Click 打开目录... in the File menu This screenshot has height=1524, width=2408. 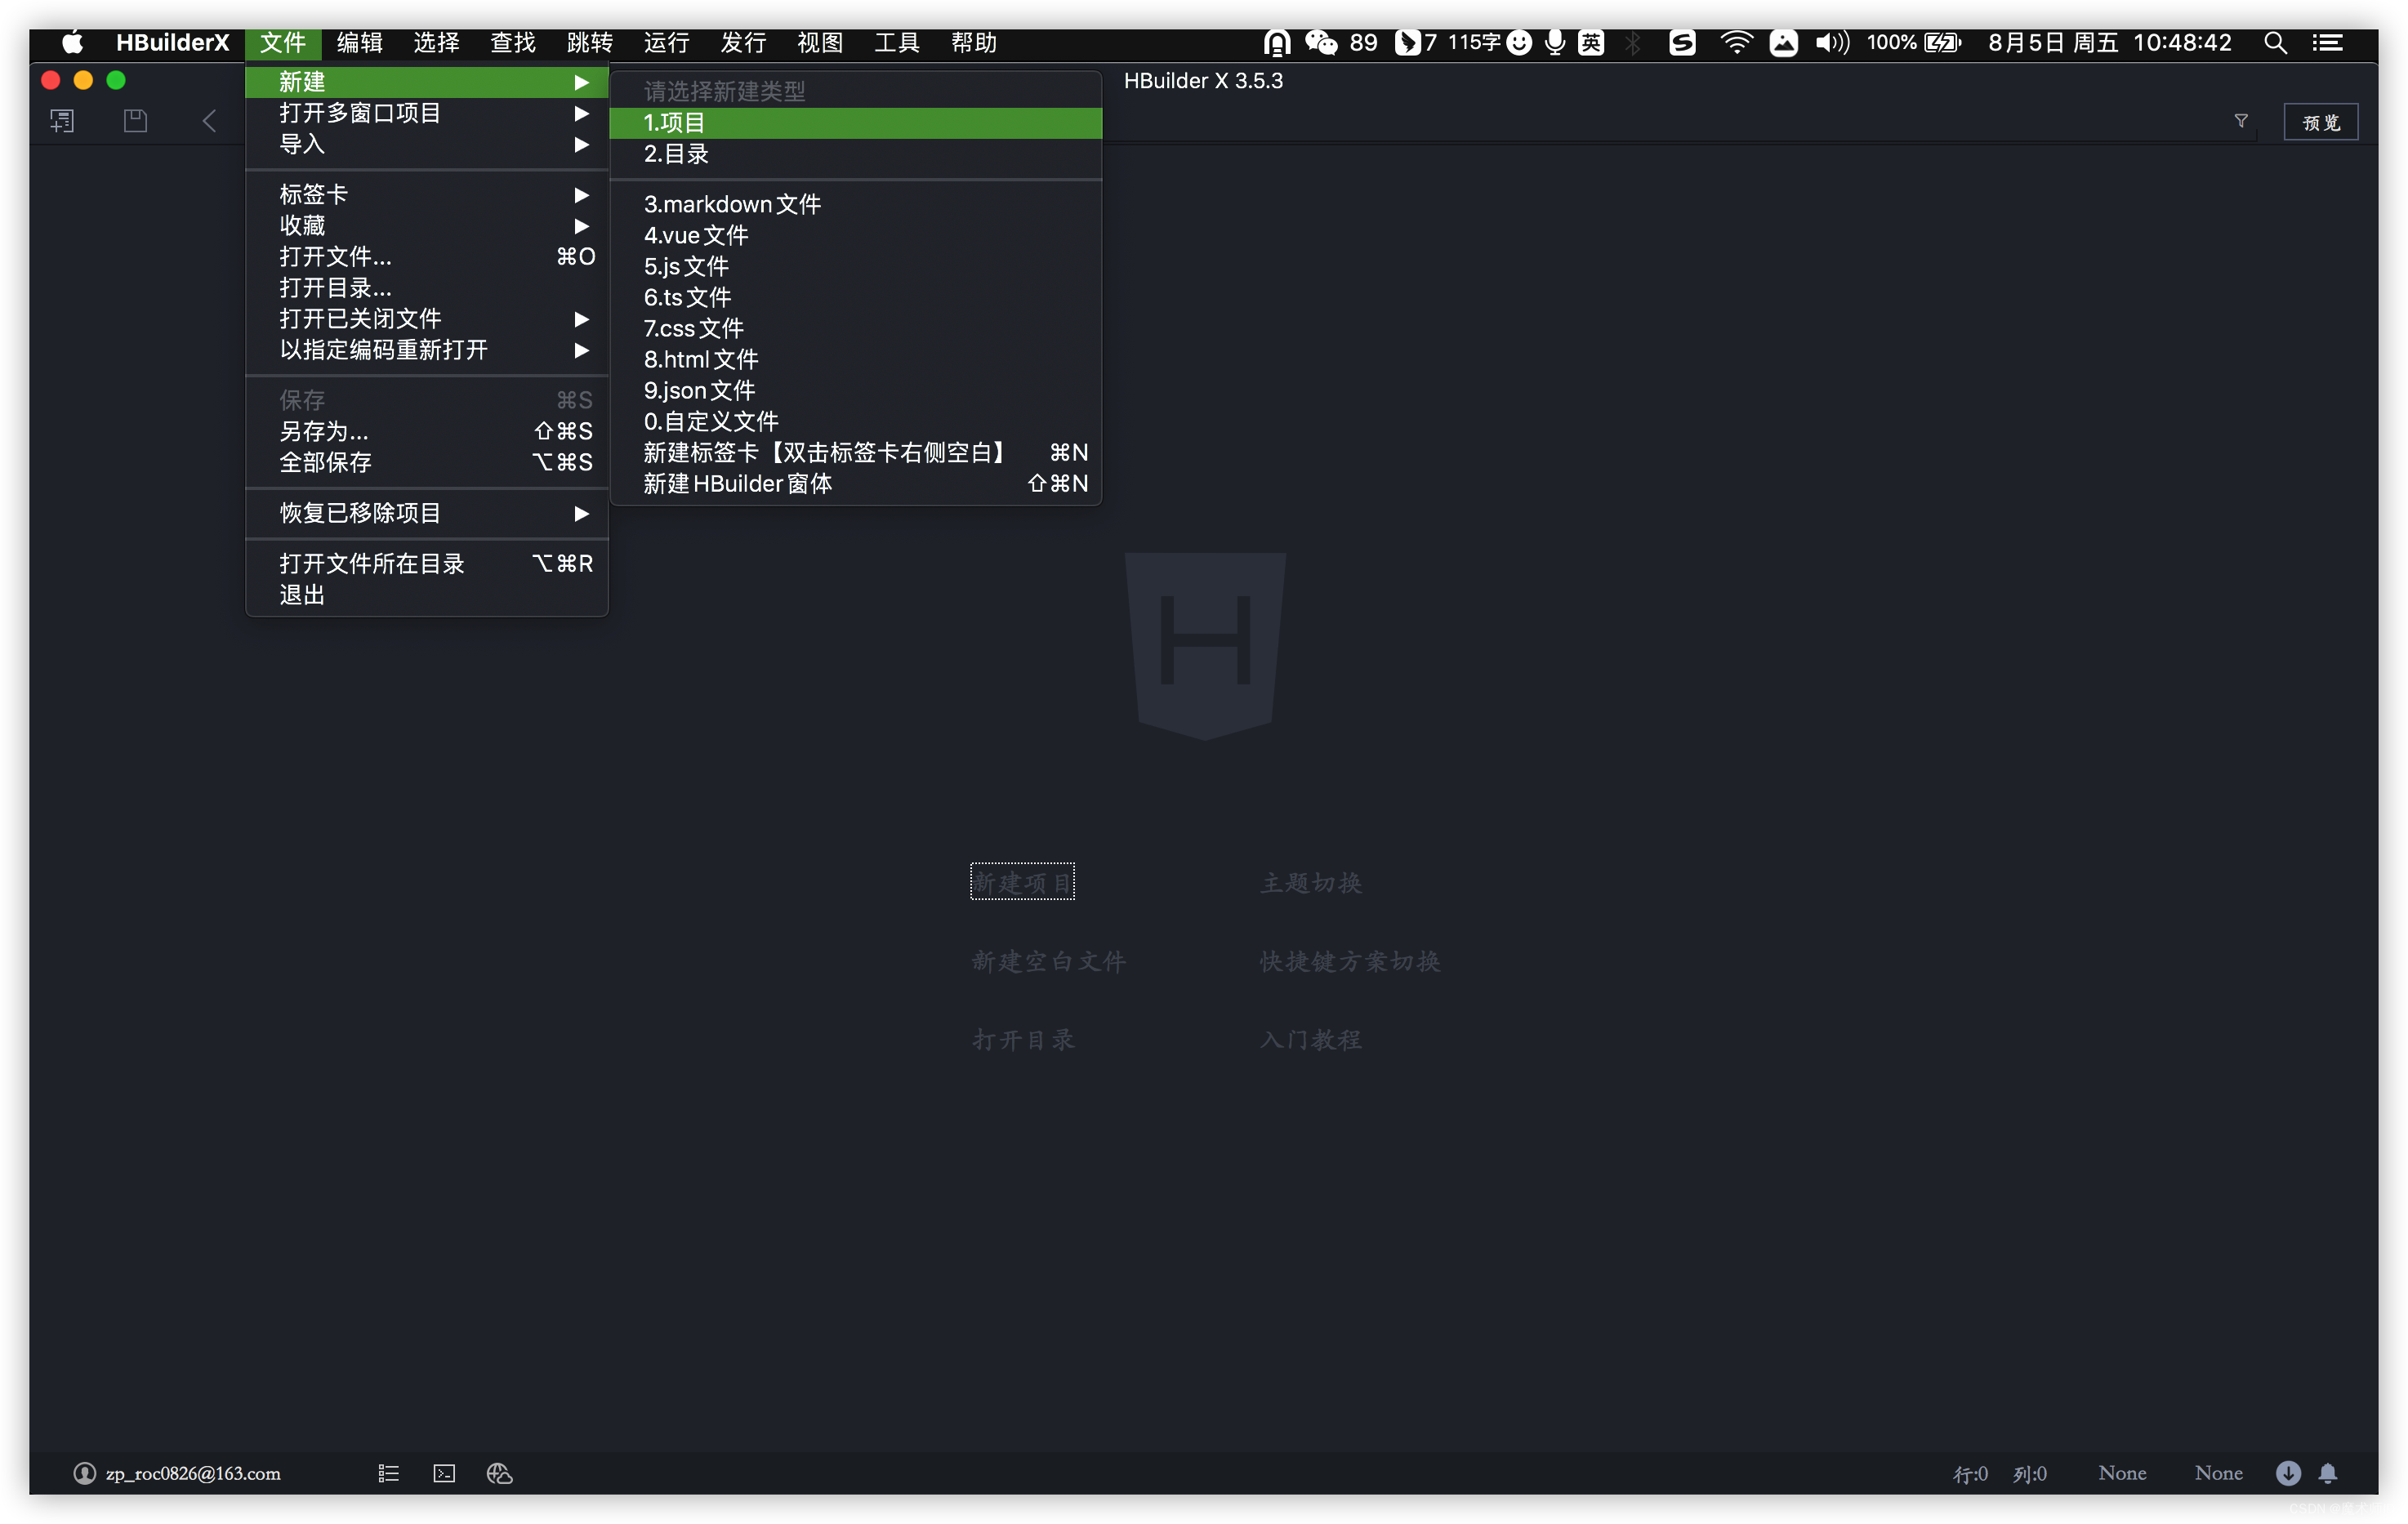pos(427,287)
